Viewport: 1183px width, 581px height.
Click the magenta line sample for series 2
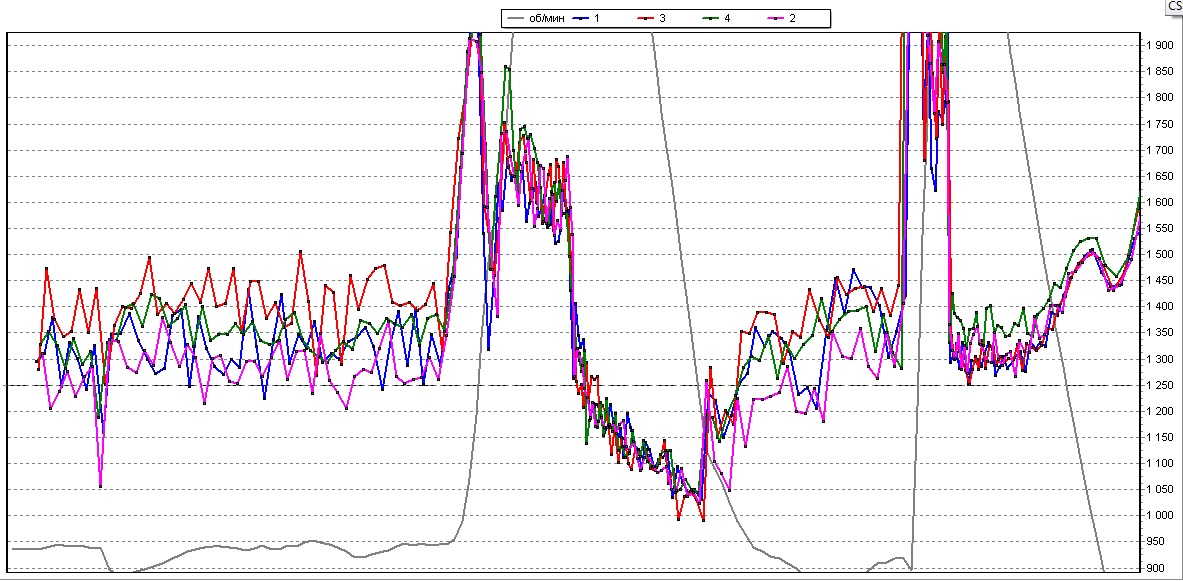[x=776, y=18]
